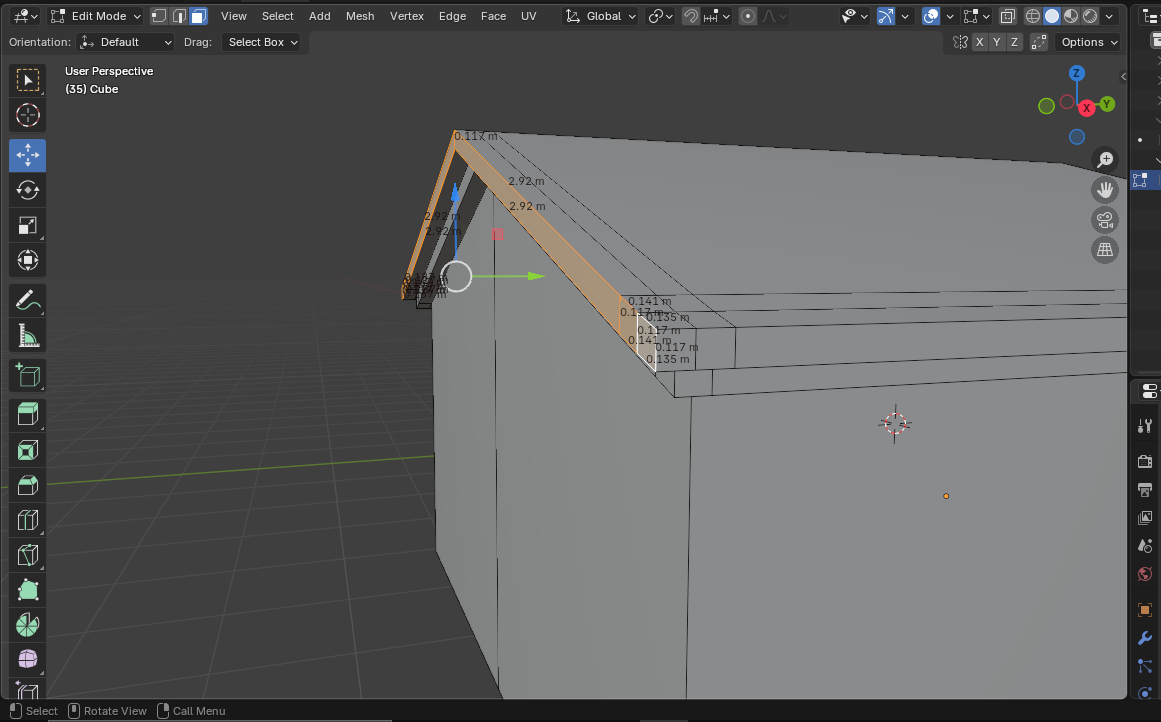The height and width of the screenshot is (722, 1161).
Task: Select the Extrude Region tool
Action: pyautogui.click(x=27, y=415)
